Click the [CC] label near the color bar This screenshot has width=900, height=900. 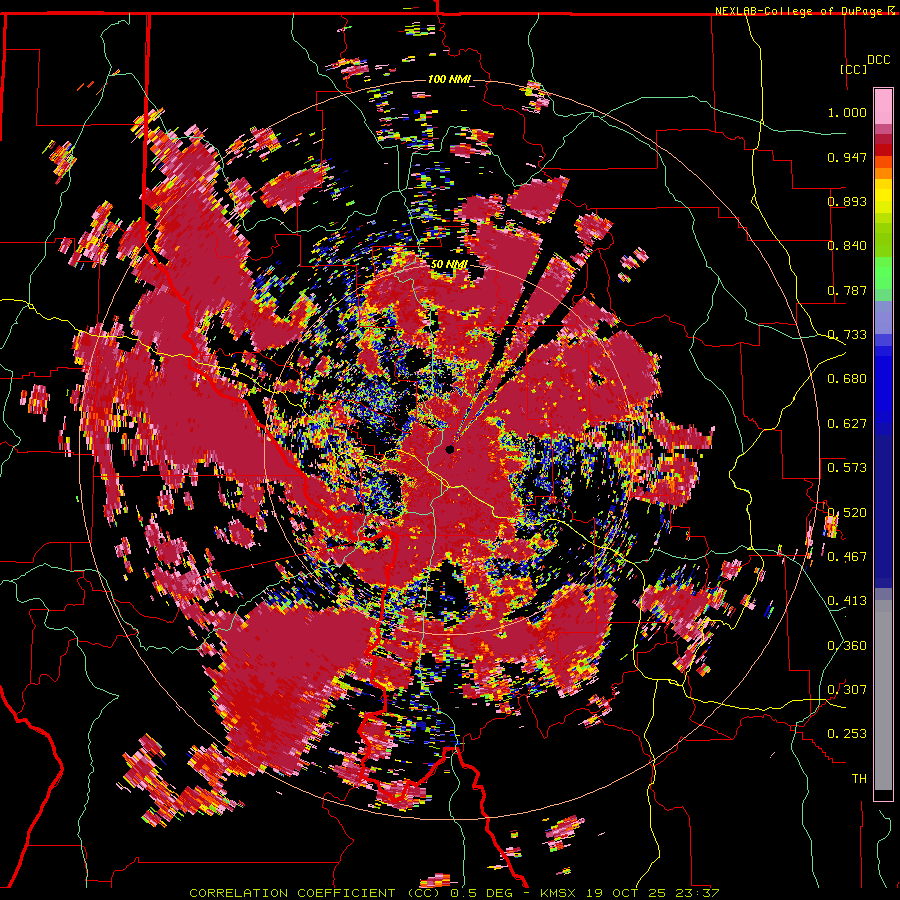854,69
